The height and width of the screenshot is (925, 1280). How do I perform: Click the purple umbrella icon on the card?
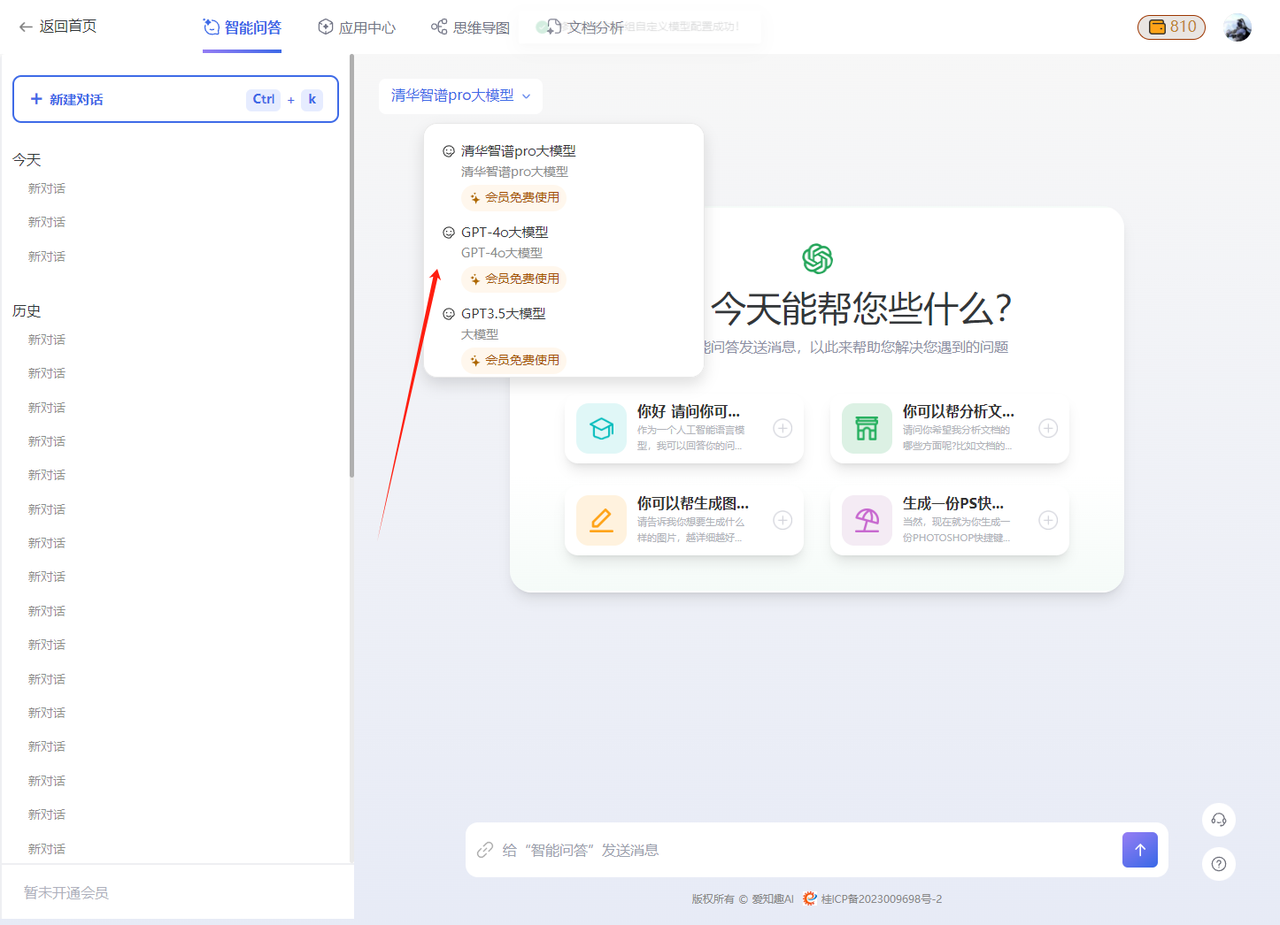point(867,520)
